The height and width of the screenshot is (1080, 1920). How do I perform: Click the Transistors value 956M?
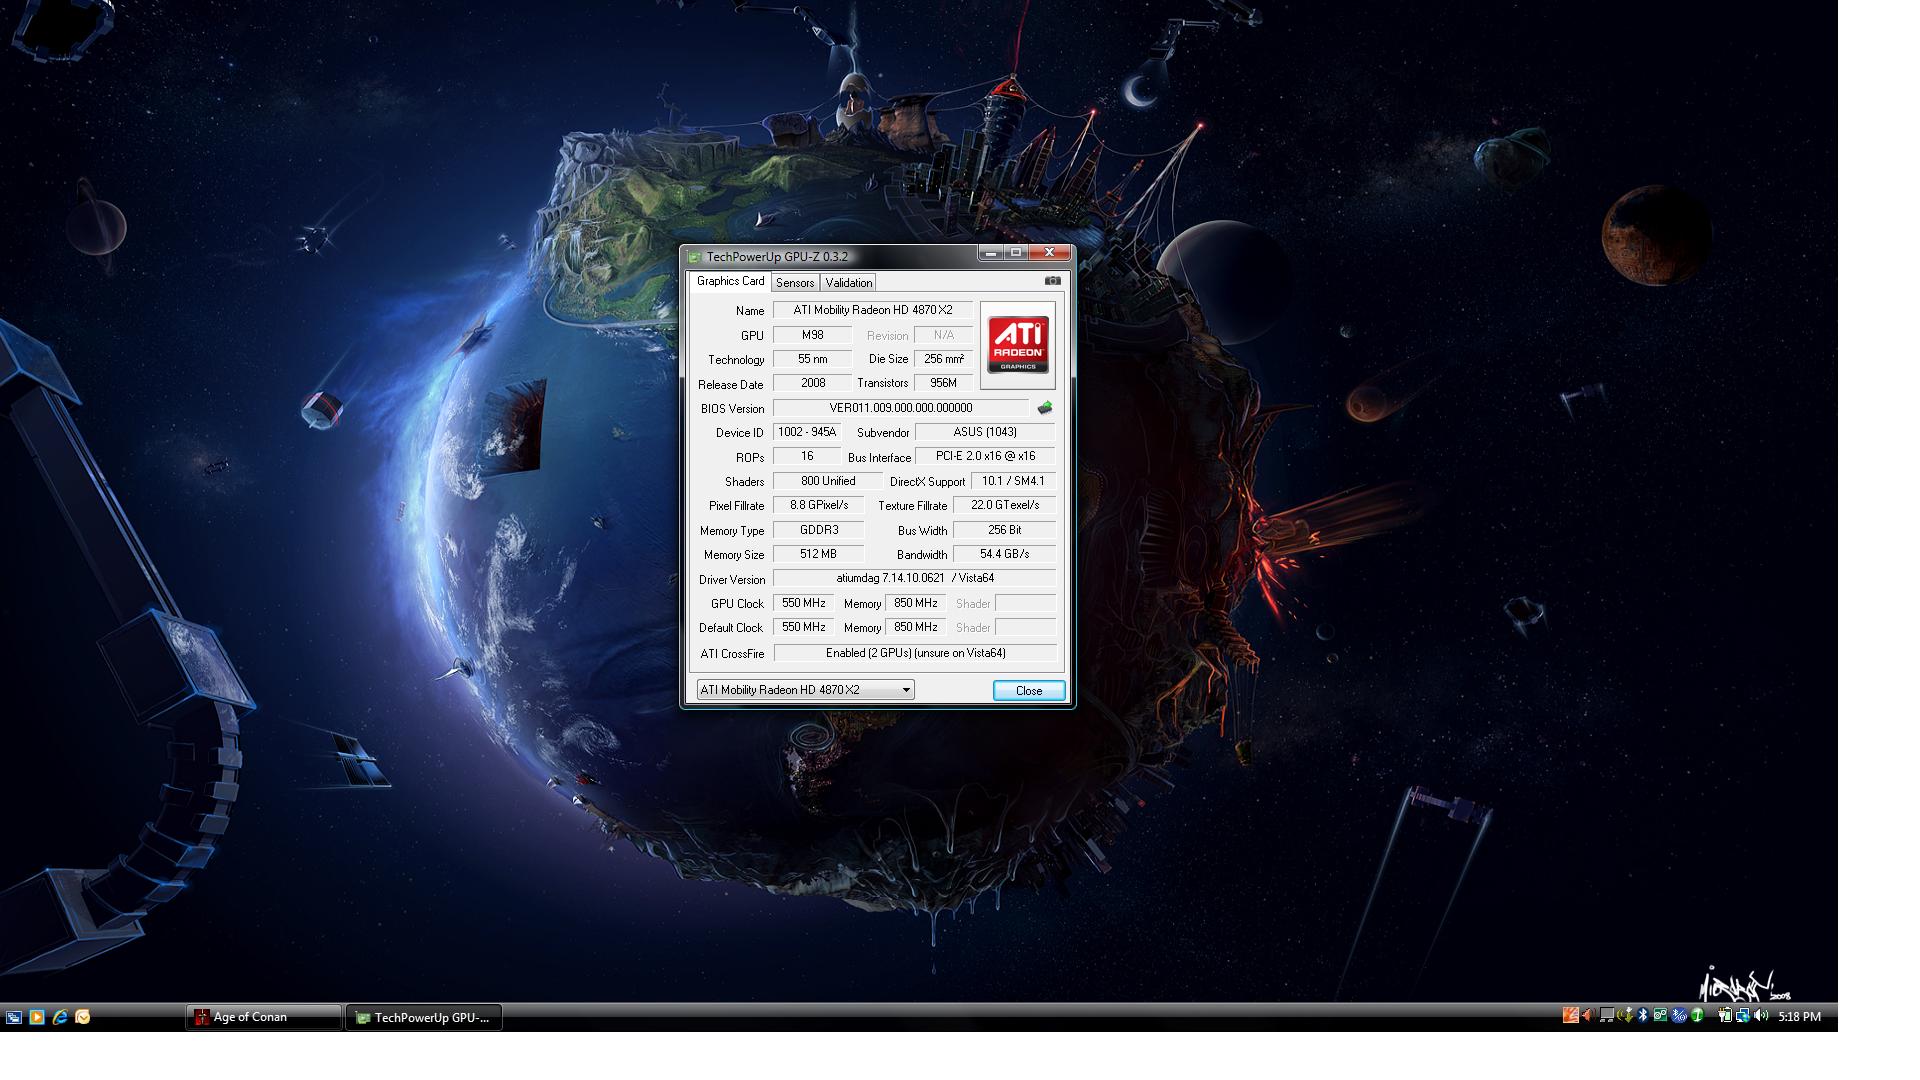pos(943,383)
